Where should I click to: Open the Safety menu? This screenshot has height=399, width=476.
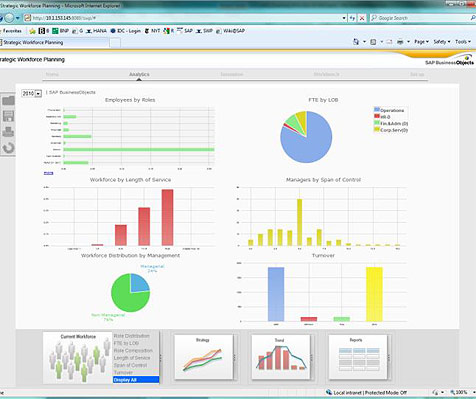pyautogui.click(x=442, y=42)
